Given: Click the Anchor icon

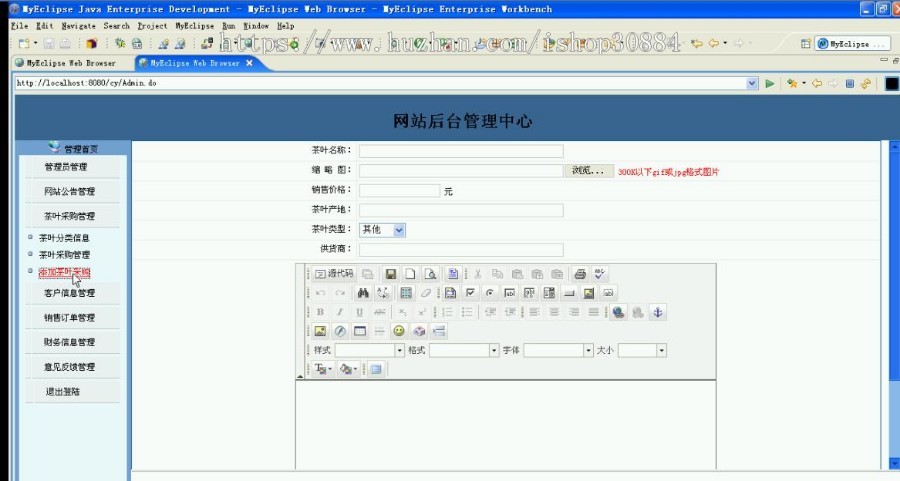Looking at the screenshot, I should coord(658,312).
